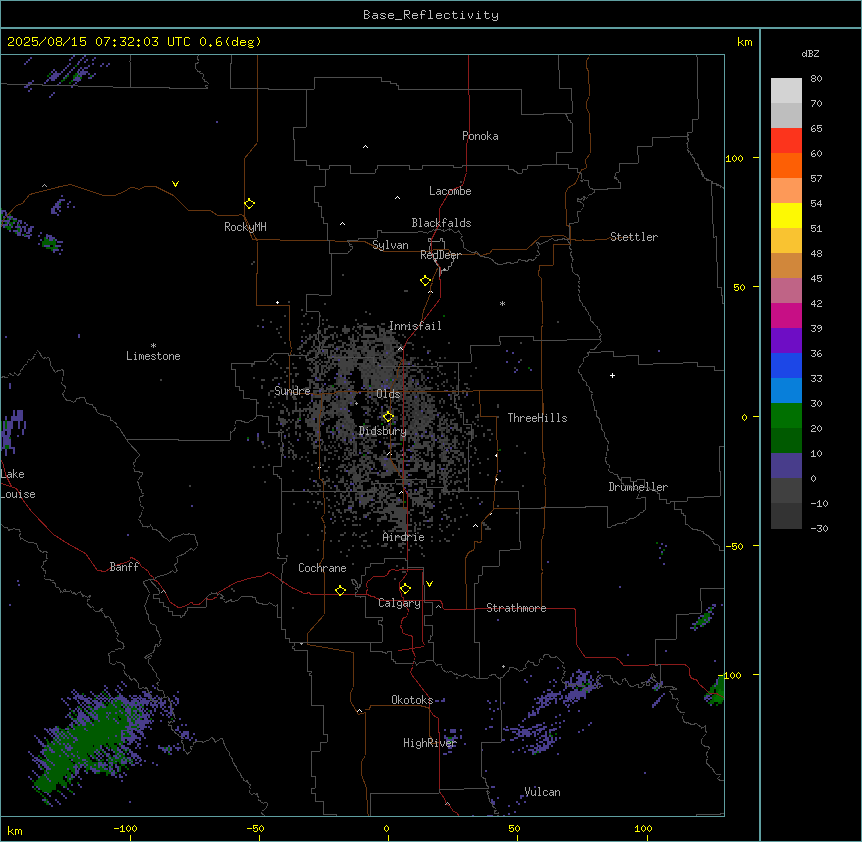Click the Okotoks label
Image resolution: width=862 pixels, height=842 pixels.
coord(412,700)
